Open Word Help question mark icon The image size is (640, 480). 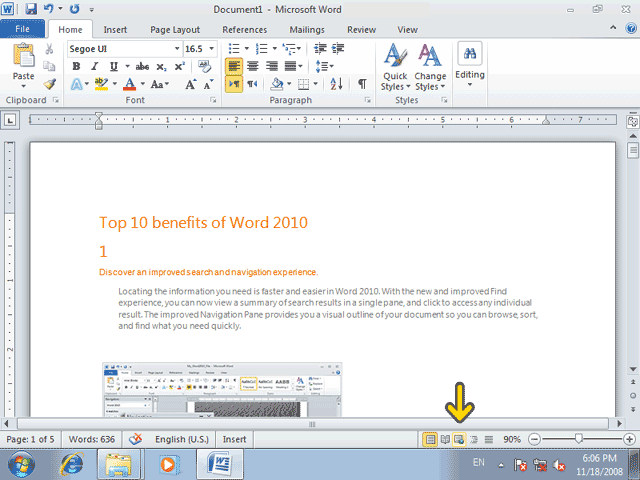click(x=631, y=28)
